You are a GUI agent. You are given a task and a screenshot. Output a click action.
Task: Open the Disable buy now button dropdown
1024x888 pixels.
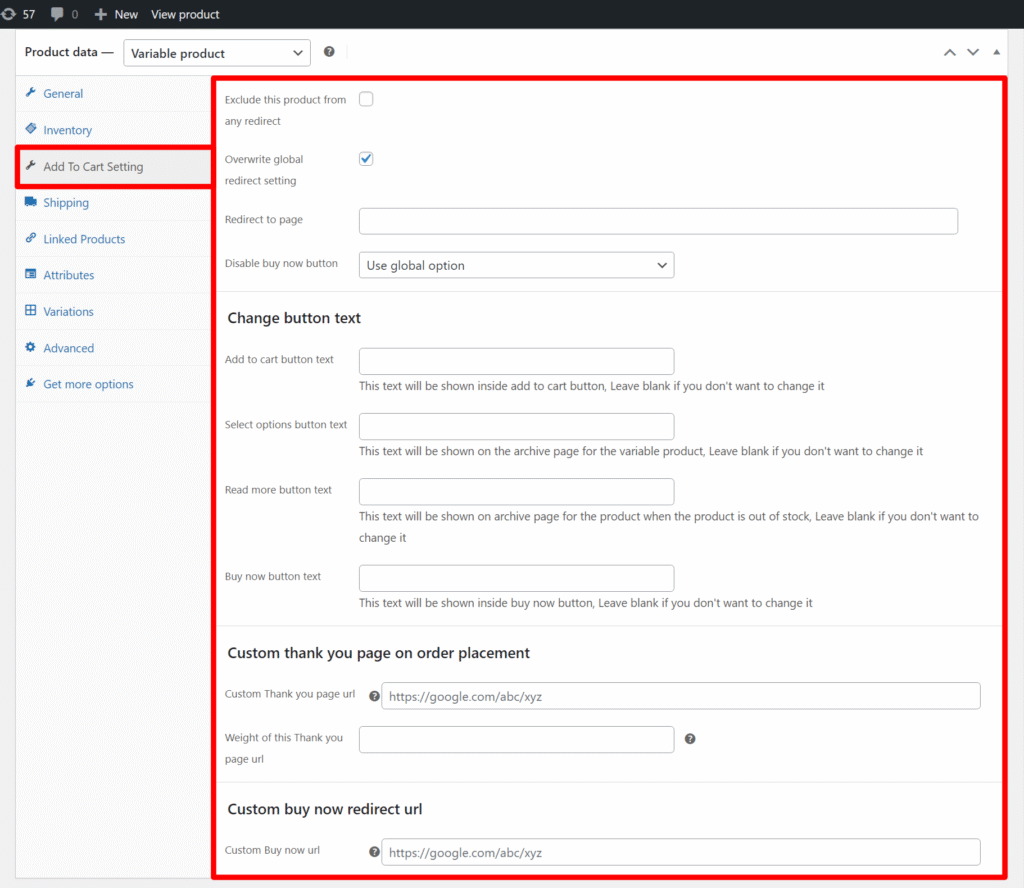point(516,265)
